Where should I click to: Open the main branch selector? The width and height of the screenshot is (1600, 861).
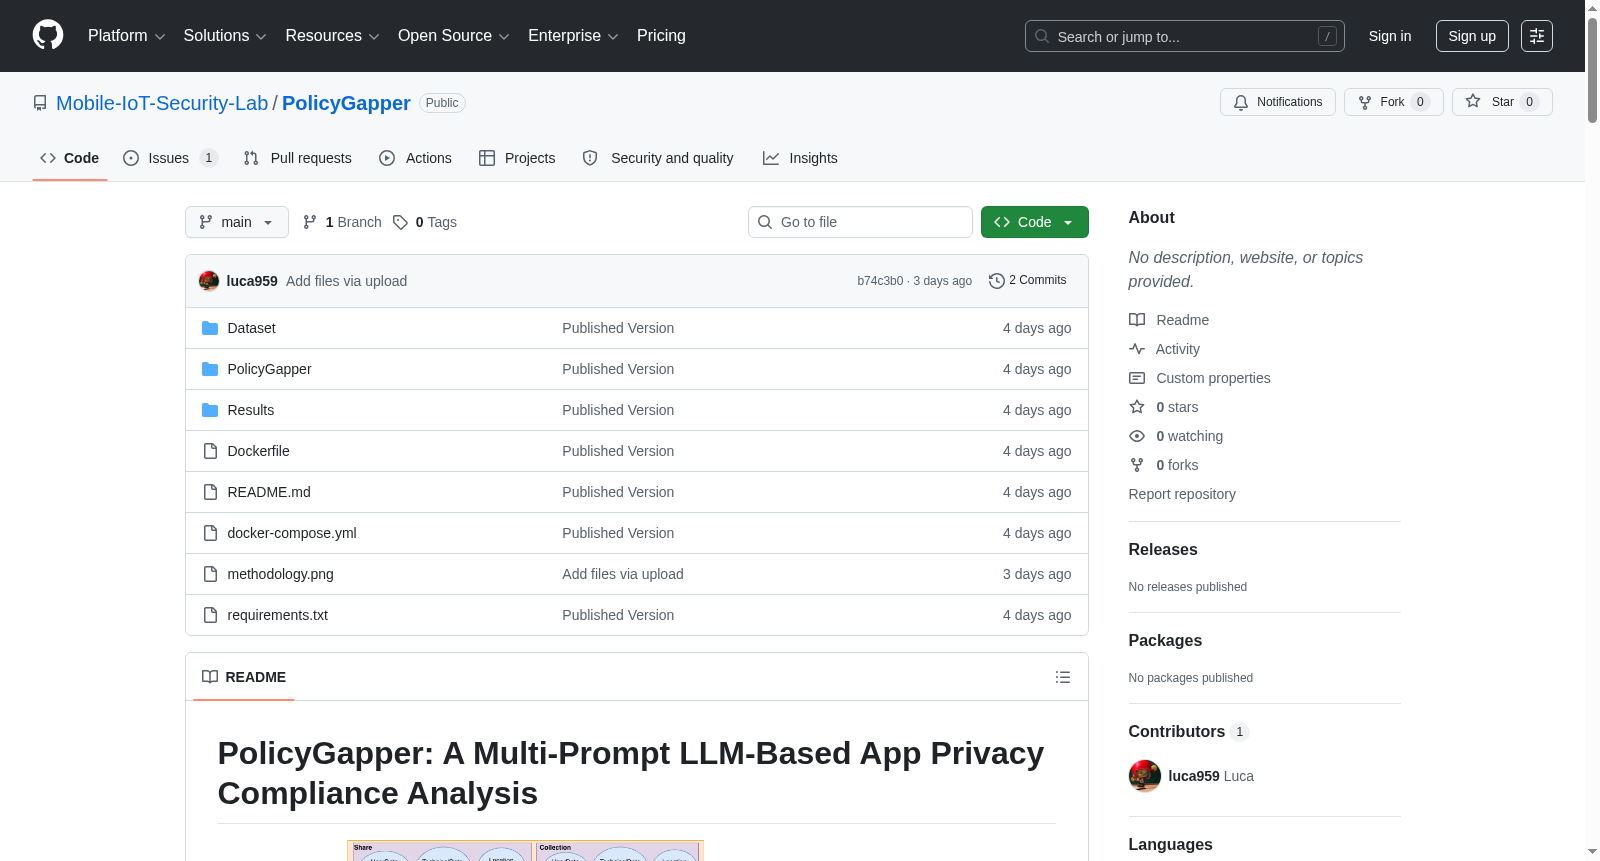coord(237,222)
